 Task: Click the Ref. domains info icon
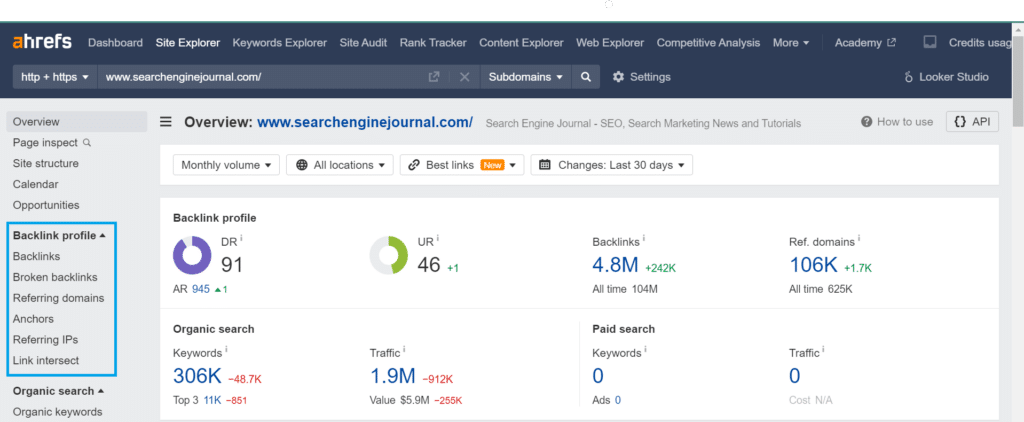(x=859, y=239)
